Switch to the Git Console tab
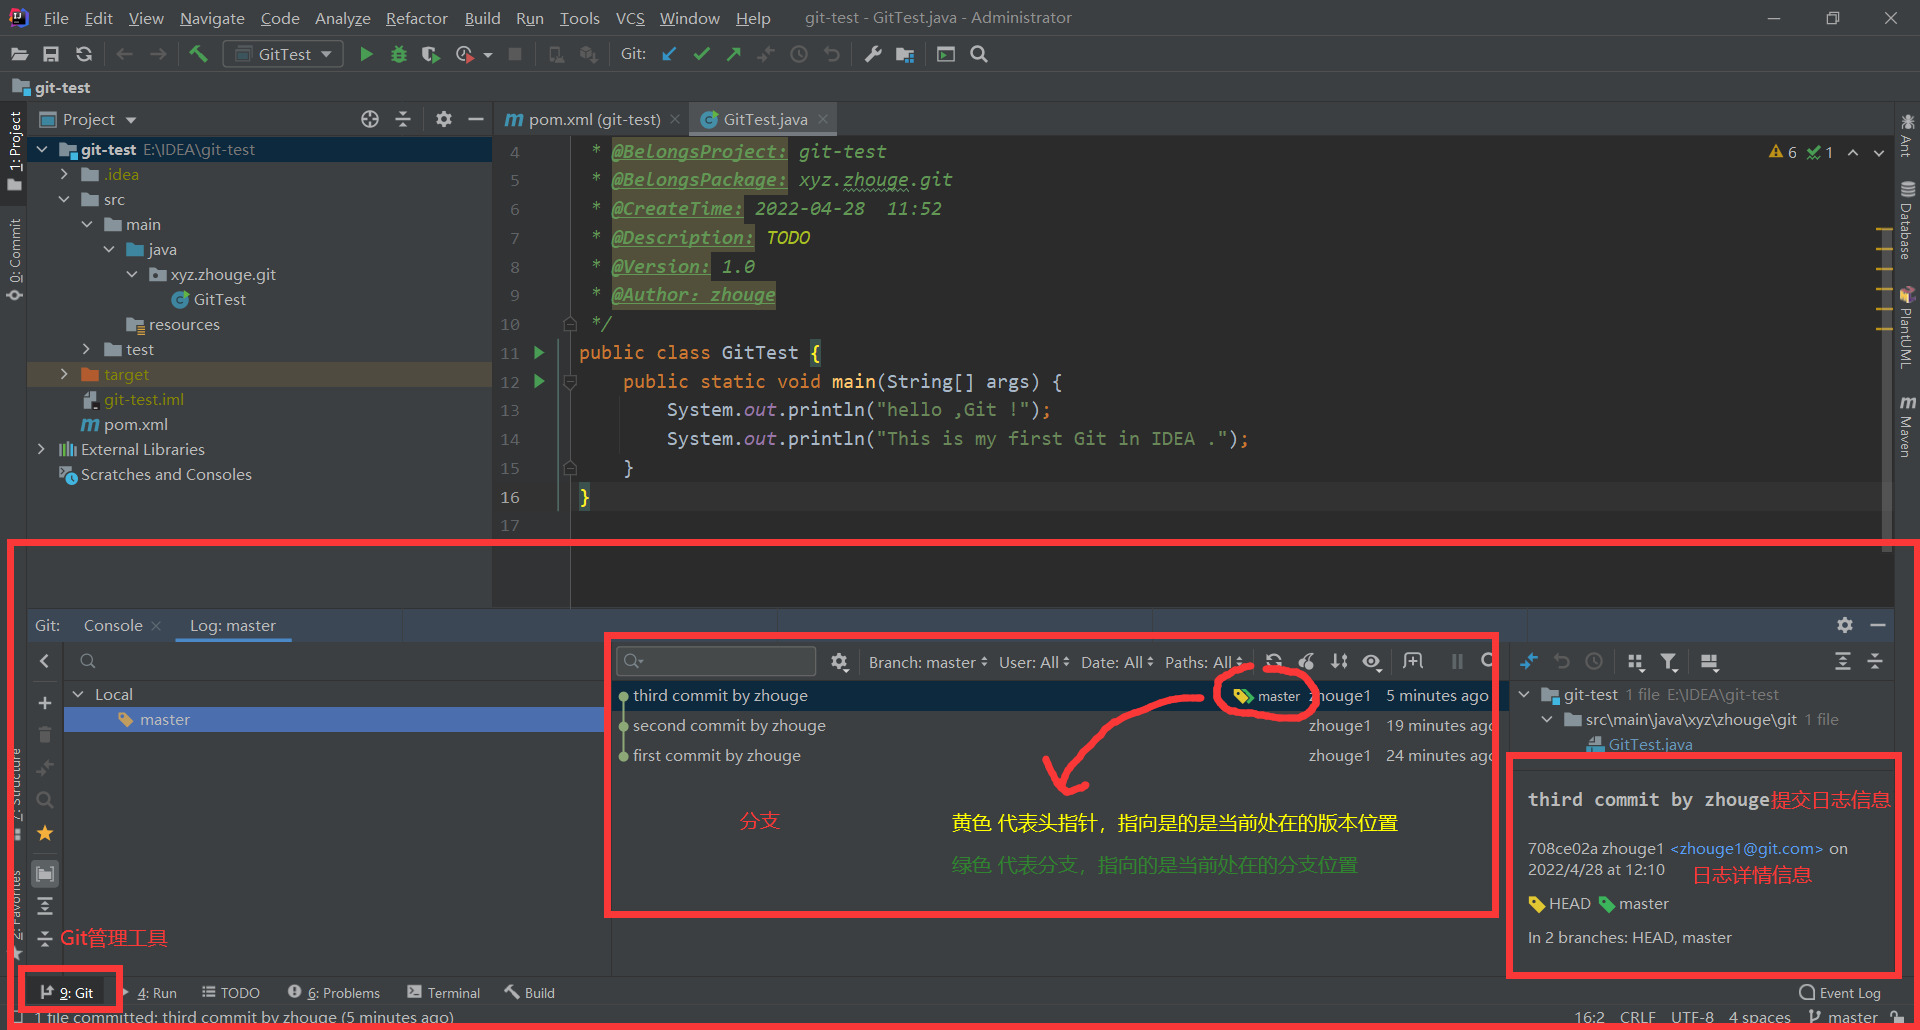The width and height of the screenshot is (1920, 1030). click(113, 625)
